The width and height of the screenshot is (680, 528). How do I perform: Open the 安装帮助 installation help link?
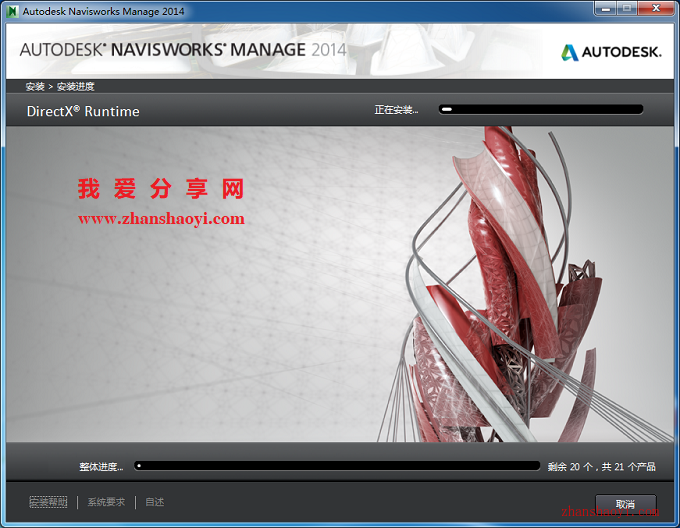(48, 502)
